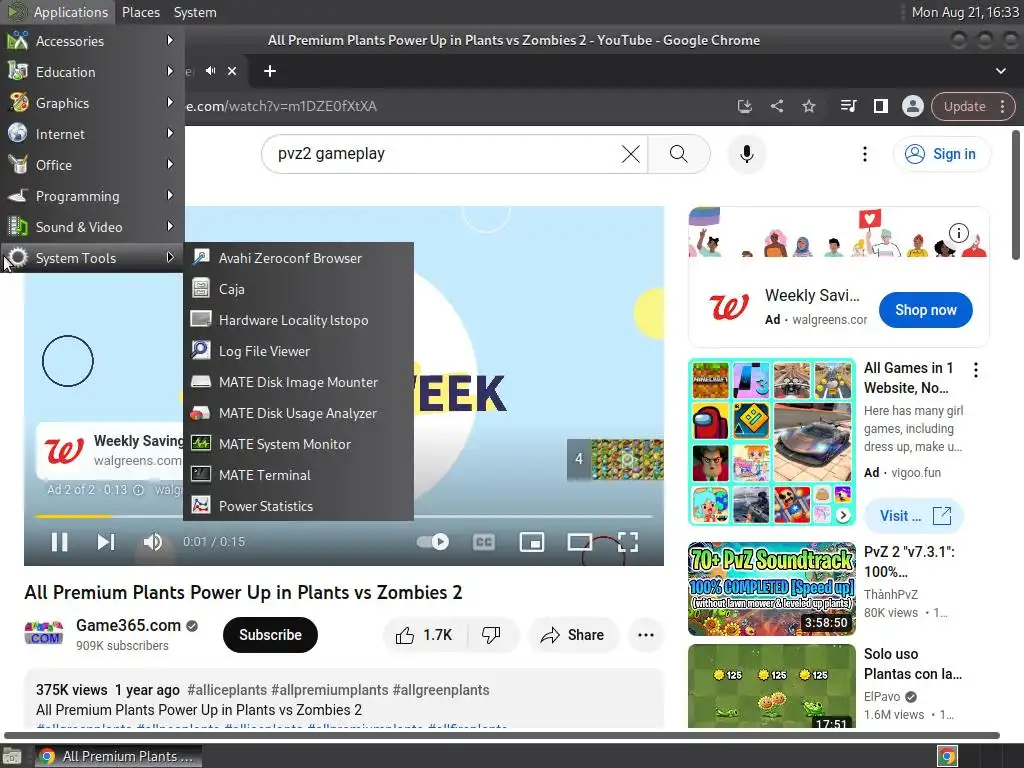Expand the Sound & Video submenu

(x=92, y=227)
